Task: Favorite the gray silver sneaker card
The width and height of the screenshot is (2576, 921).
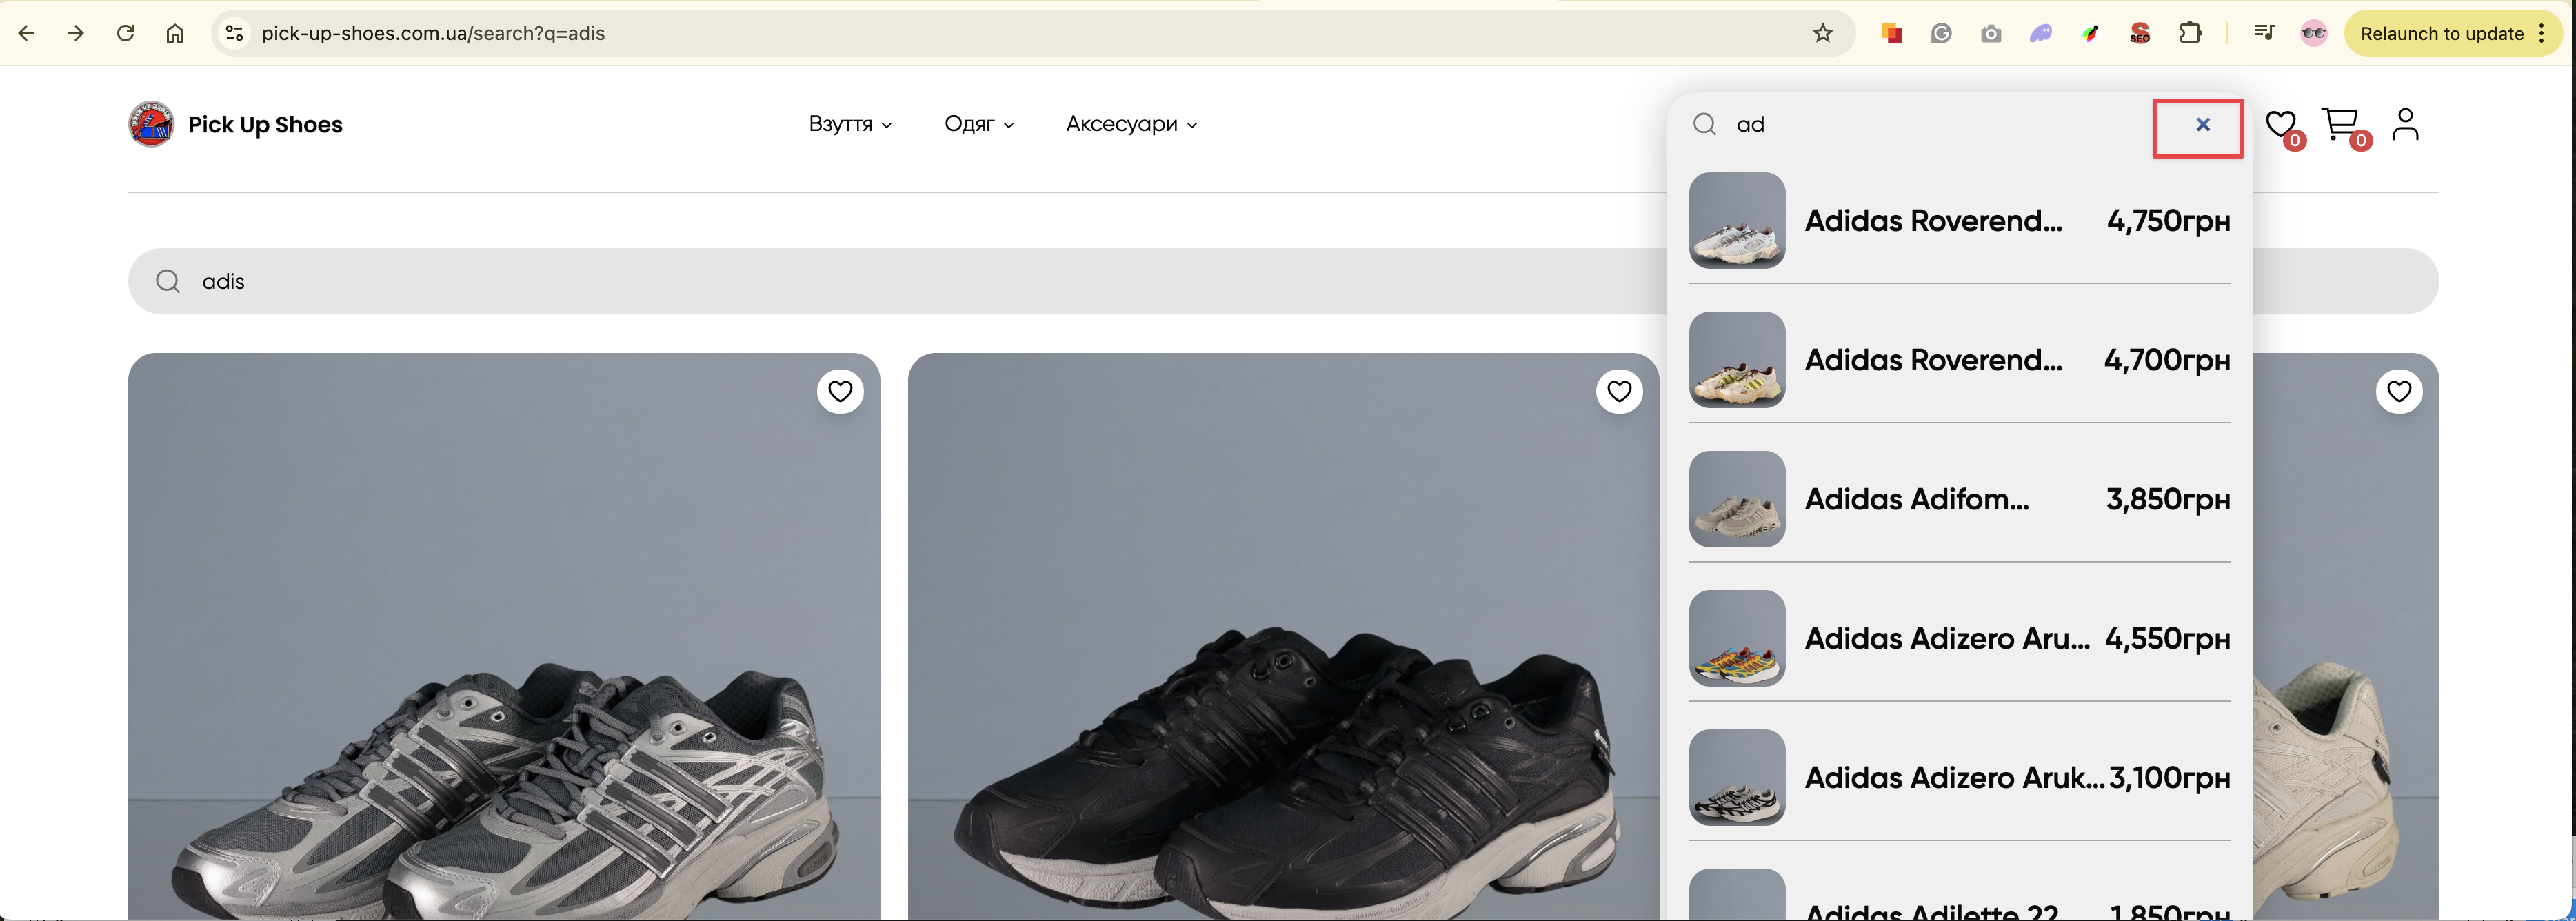Action: click(x=840, y=391)
